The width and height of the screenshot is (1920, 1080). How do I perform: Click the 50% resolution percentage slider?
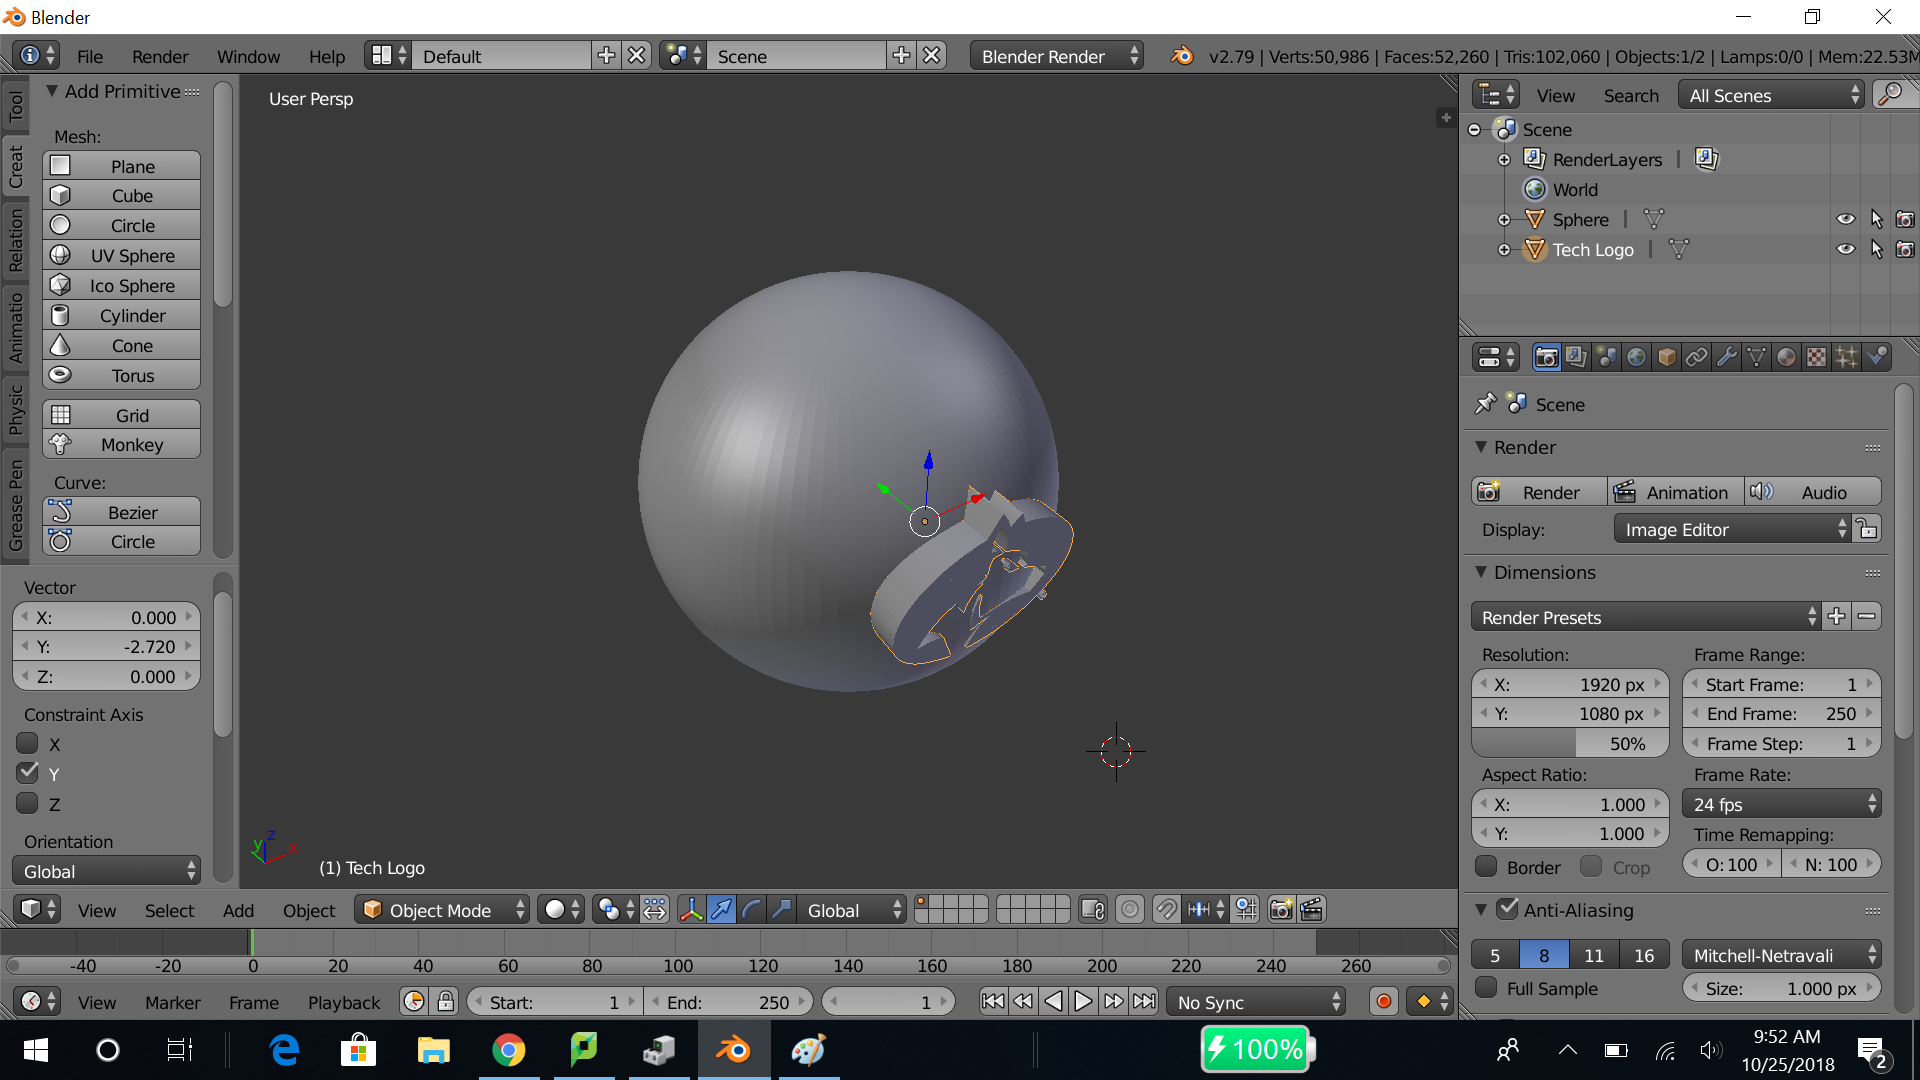(1570, 744)
